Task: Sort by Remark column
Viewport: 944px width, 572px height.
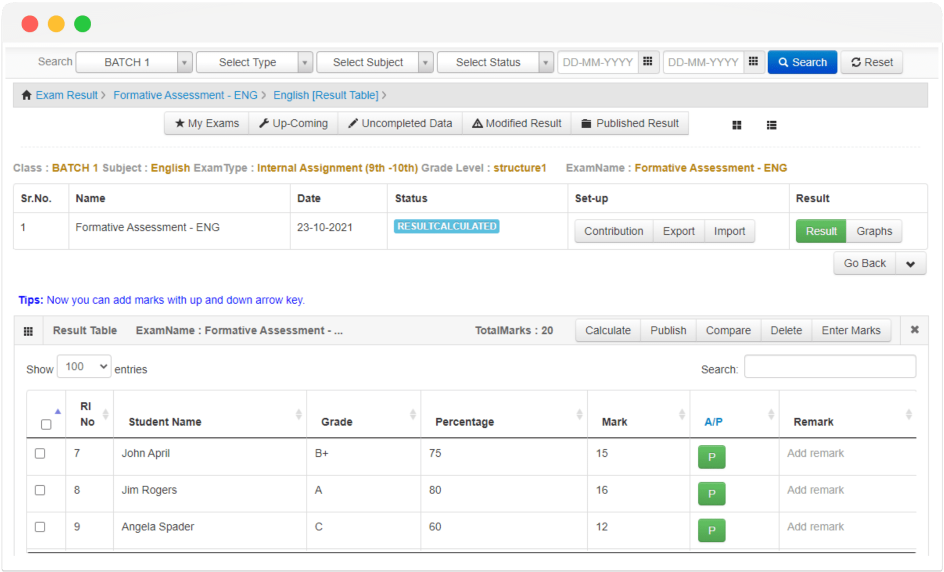Action: (908, 414)
